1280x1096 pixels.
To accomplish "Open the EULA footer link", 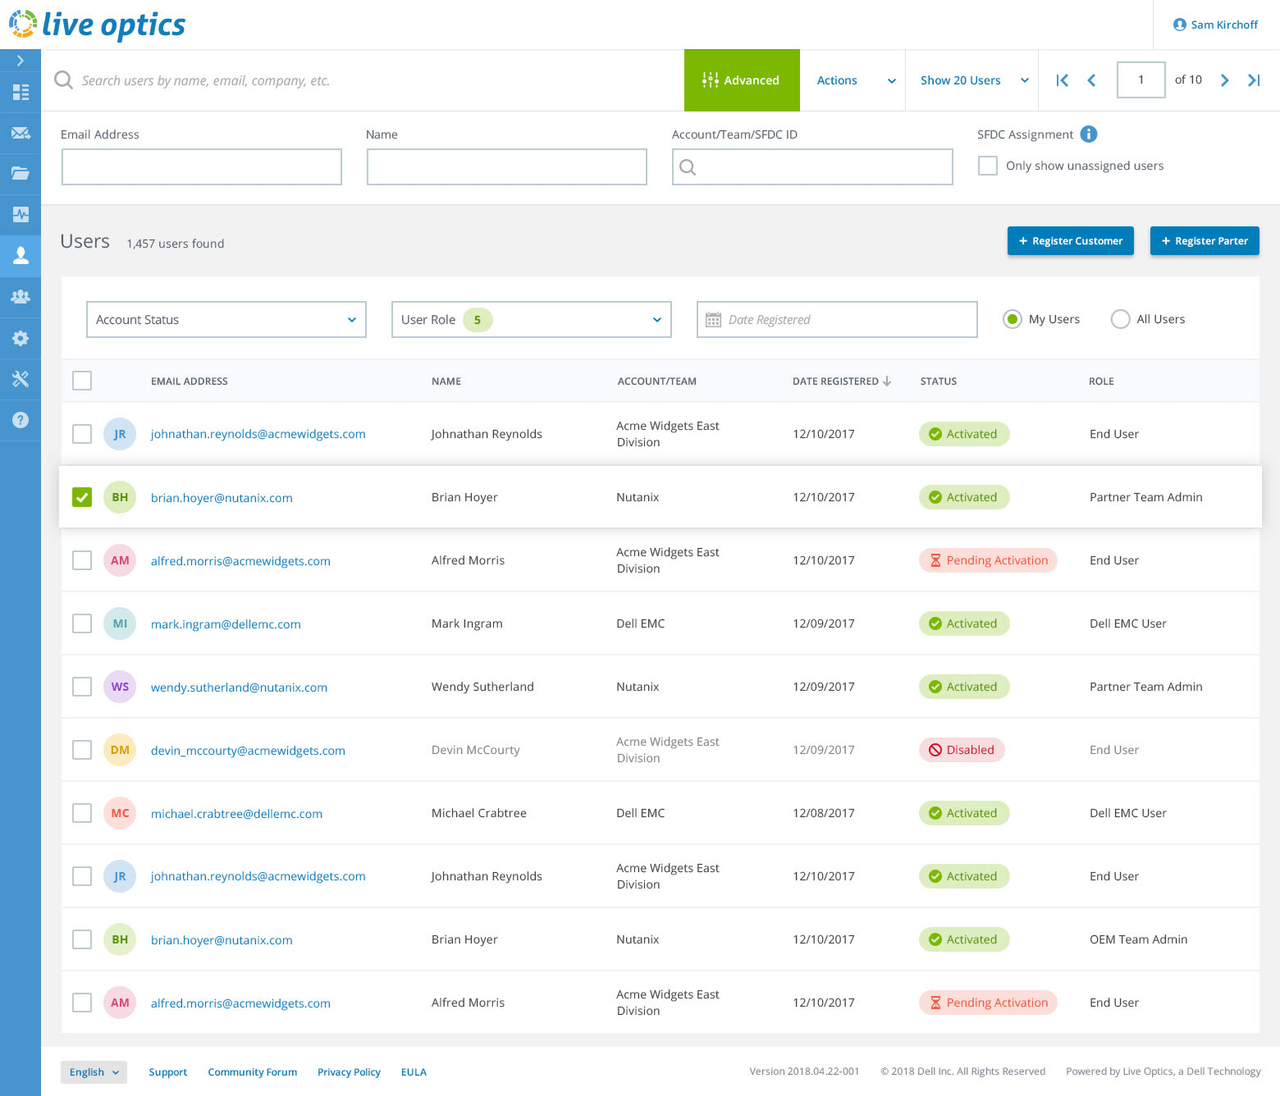I will point(414,1072).
